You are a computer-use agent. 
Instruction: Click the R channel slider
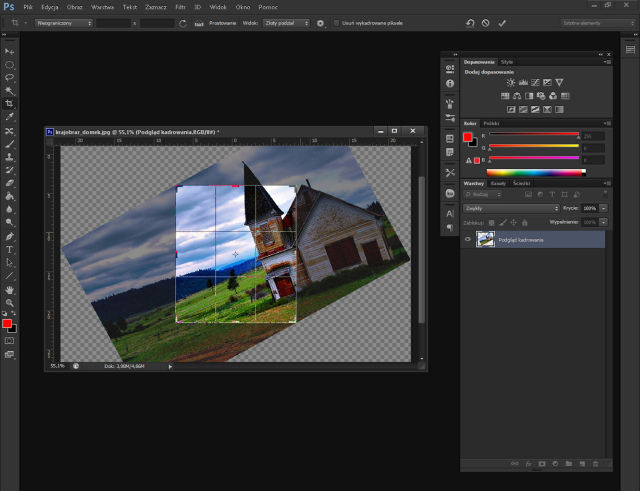(x=534, y=134)
